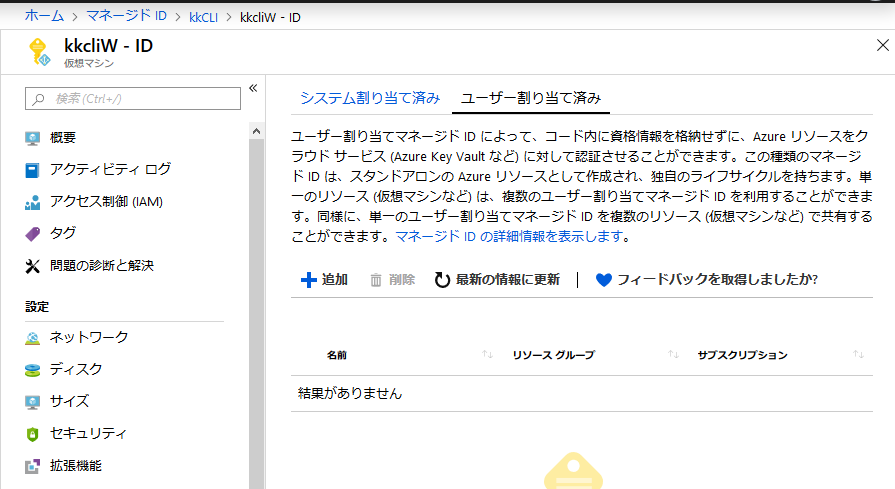The image size is (895, 489).
Task: Collapse the sidebar with double chevron
Action: (253, 88)
